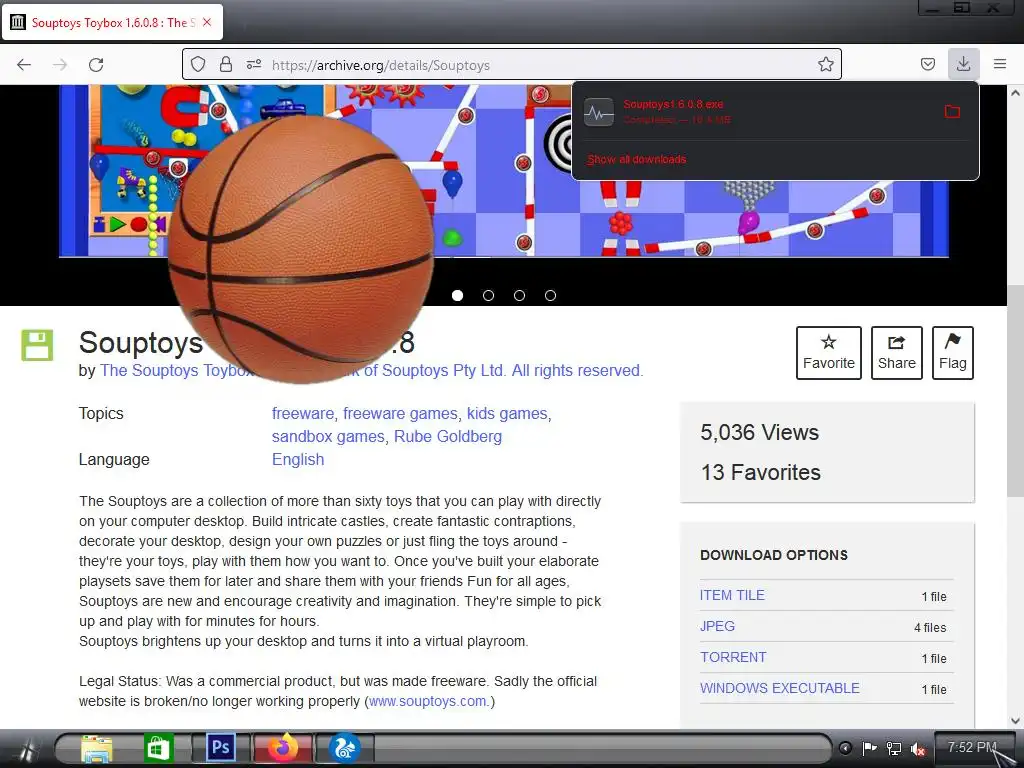Click the muted volume tray icon
This screenshot has width=1024, height=768.
point(918,748)
